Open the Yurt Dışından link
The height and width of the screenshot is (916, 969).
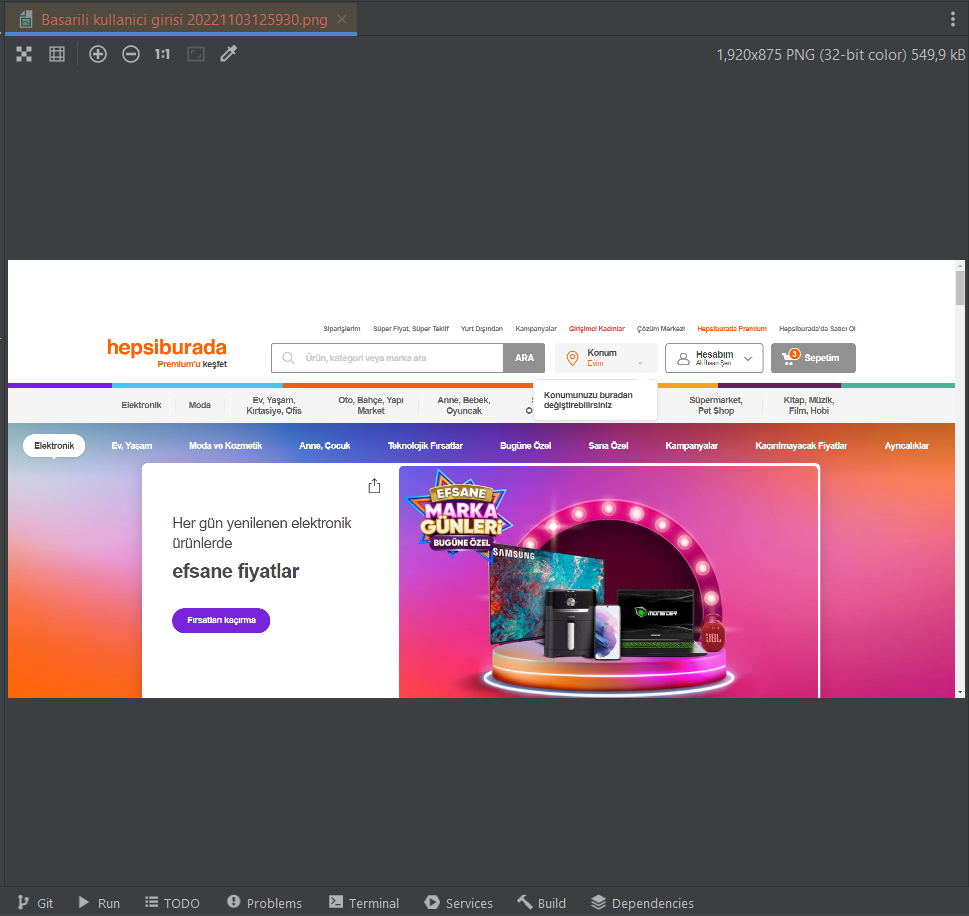482,329
